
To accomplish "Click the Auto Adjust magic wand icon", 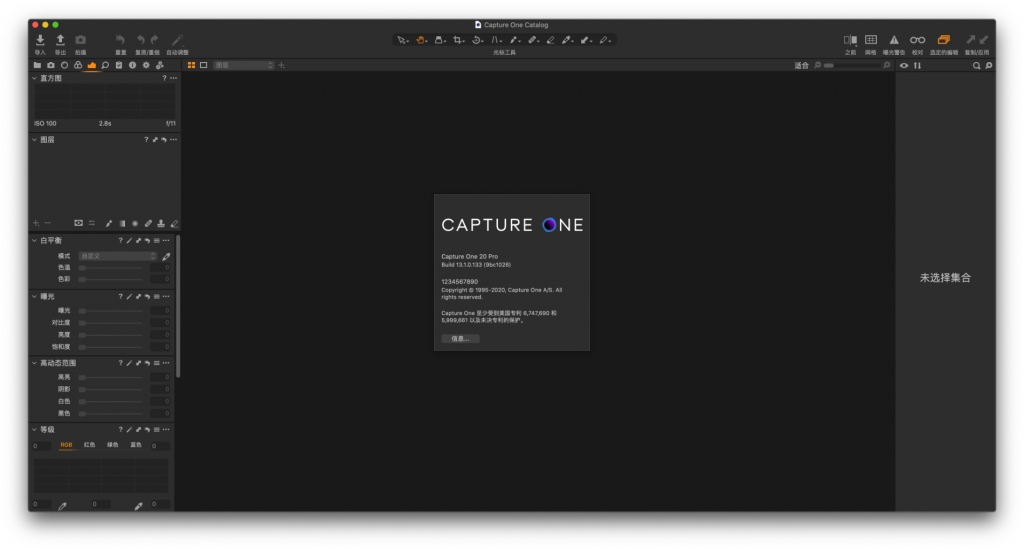I will point(177,40).
